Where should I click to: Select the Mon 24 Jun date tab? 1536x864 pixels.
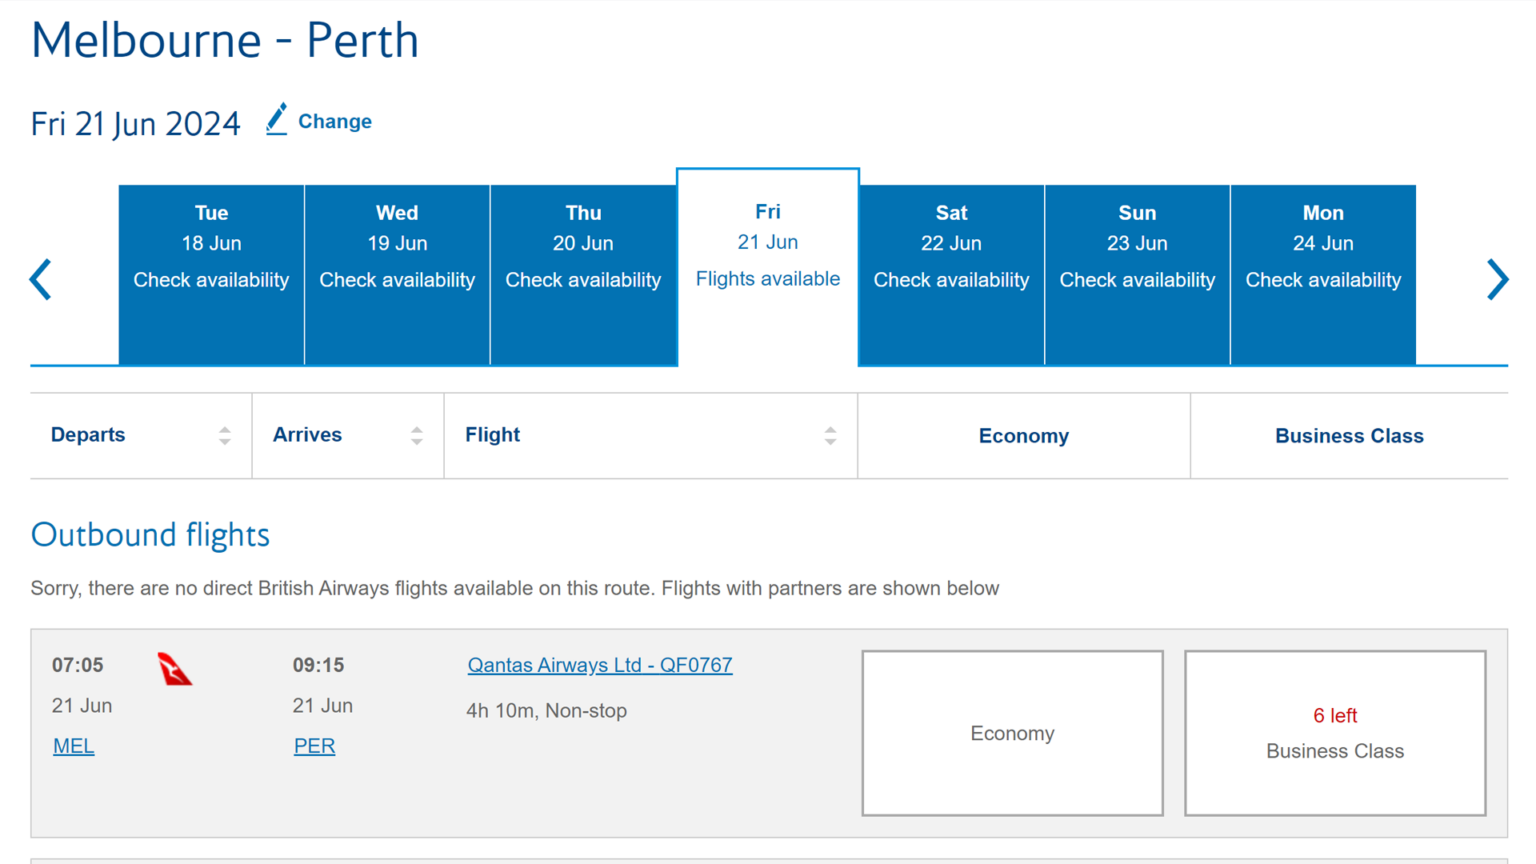coord(1323,245)
